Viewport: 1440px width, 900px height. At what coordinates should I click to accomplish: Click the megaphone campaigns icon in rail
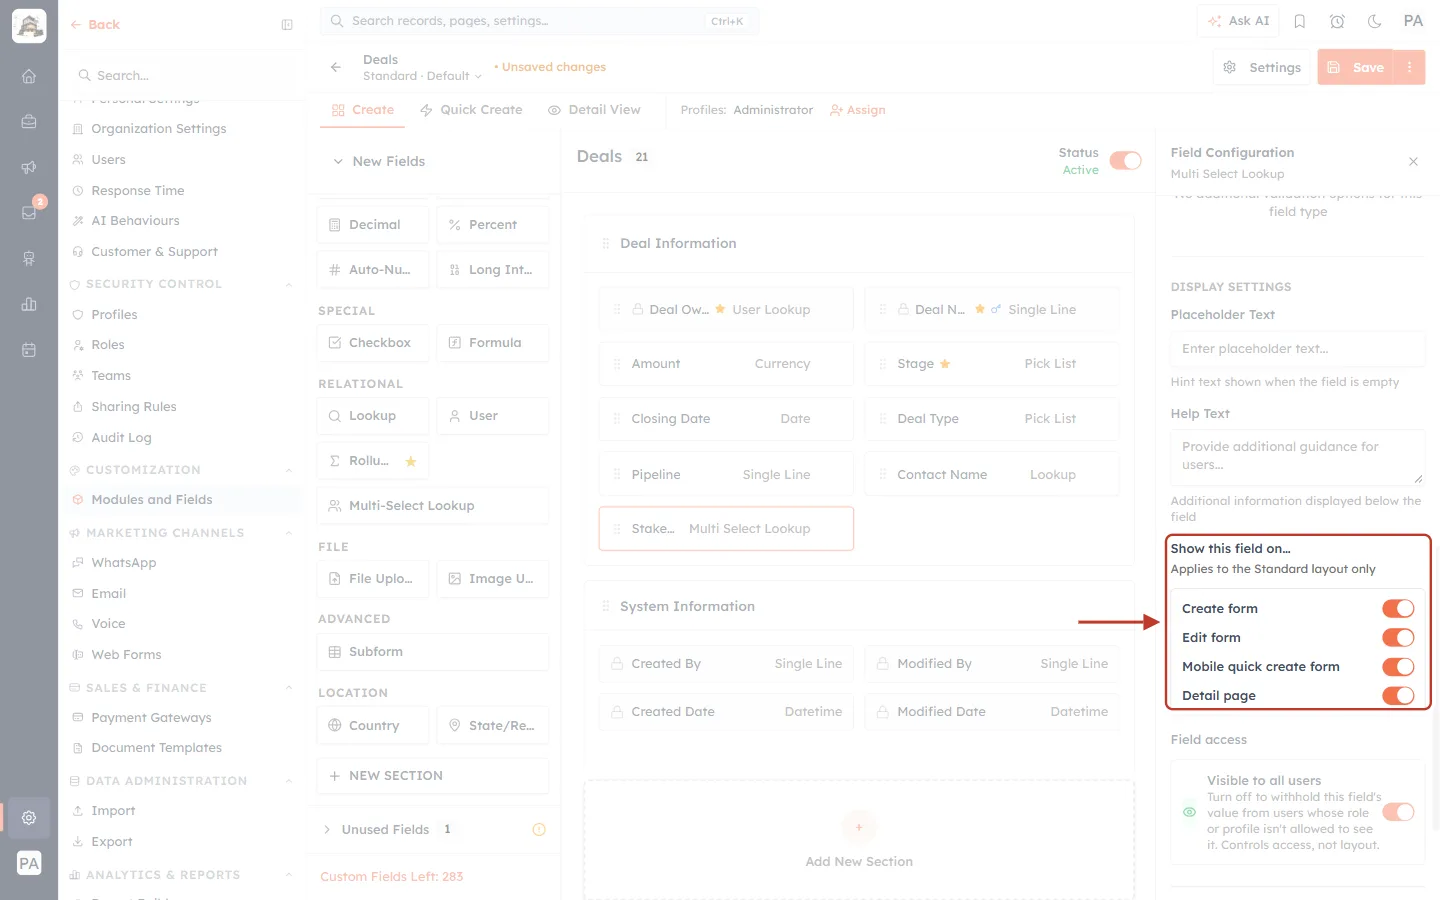[29, 167]
